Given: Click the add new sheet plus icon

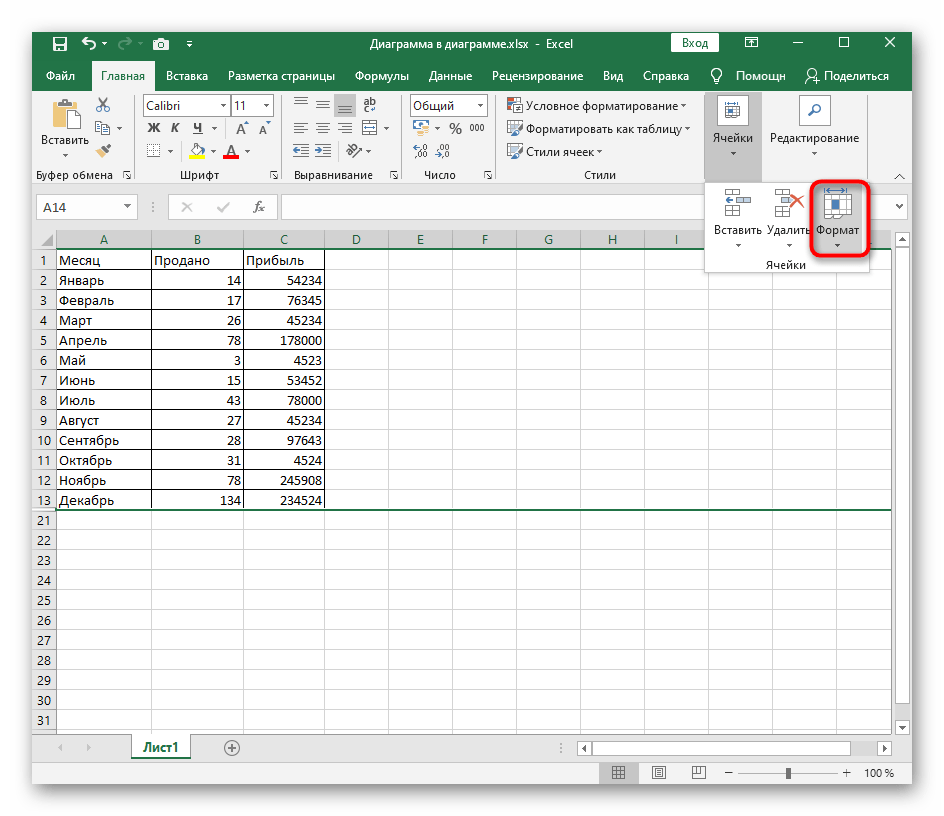Looking at the screenshot, I should point(232,747).
